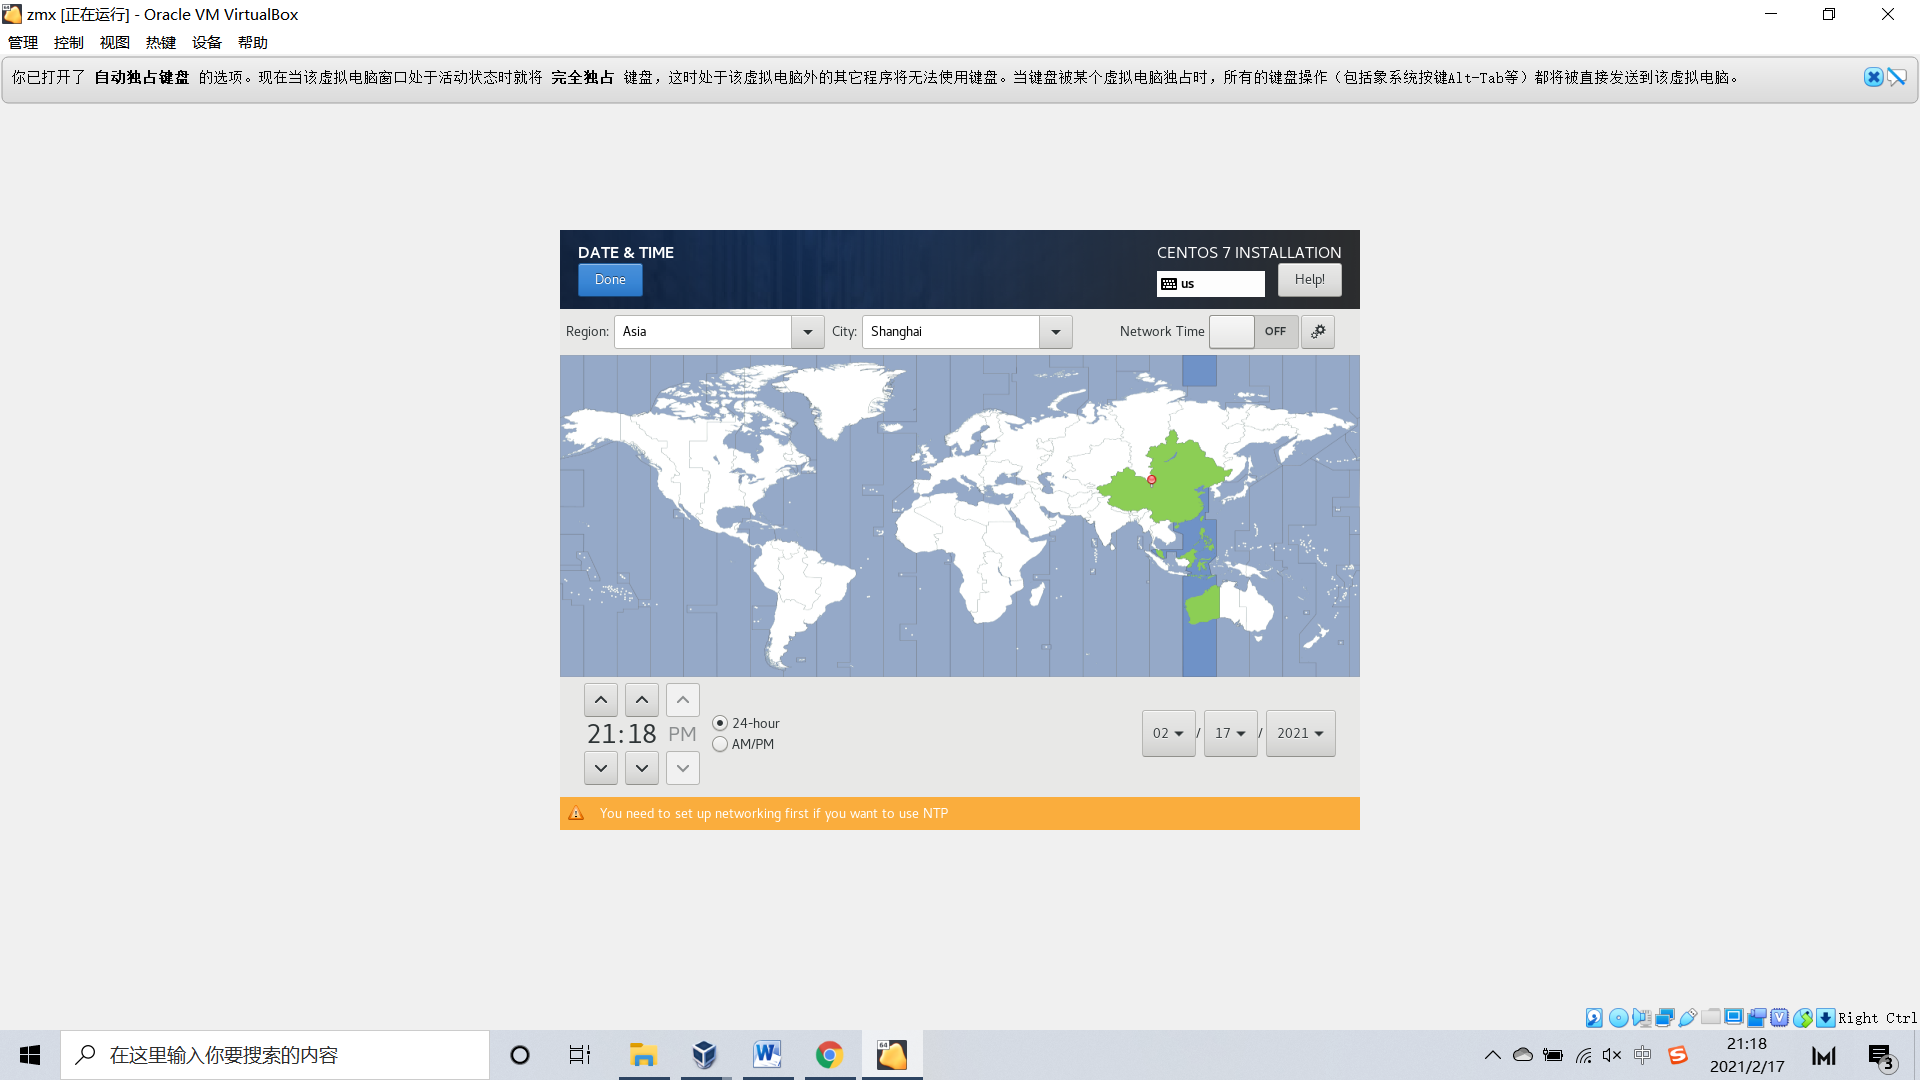Click the Done button
Image resolution: width=1920 pixels, height=1080 pixels.
[x=610, y=280]
